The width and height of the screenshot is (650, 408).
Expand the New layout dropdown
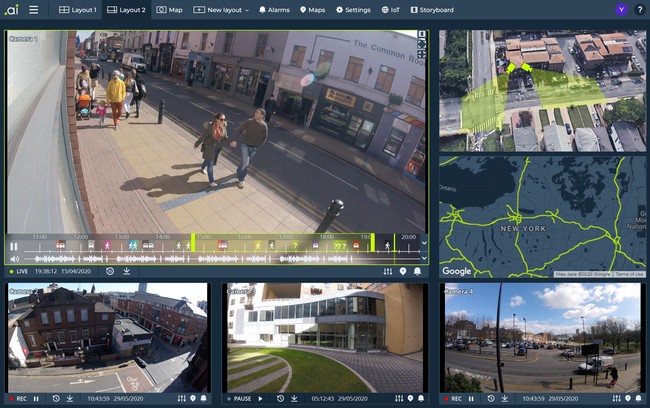coord(221,10)
